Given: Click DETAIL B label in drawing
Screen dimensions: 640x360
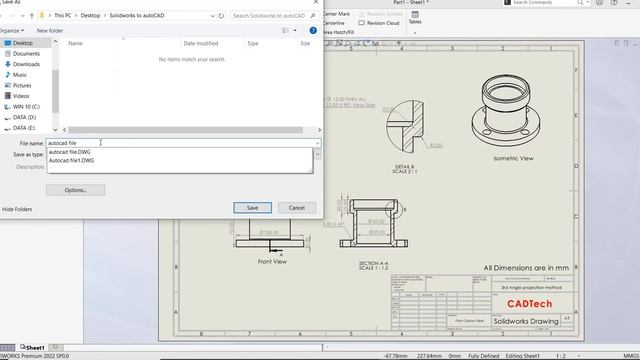Looking at the screenshot, I should pyautogui.click(x=404, y=167).
